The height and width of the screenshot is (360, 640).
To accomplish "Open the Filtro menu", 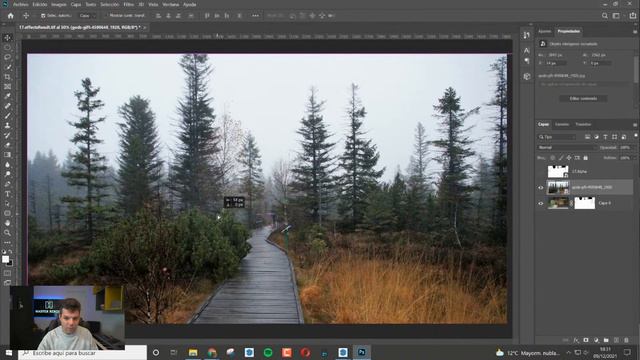I will pos(129,4).
